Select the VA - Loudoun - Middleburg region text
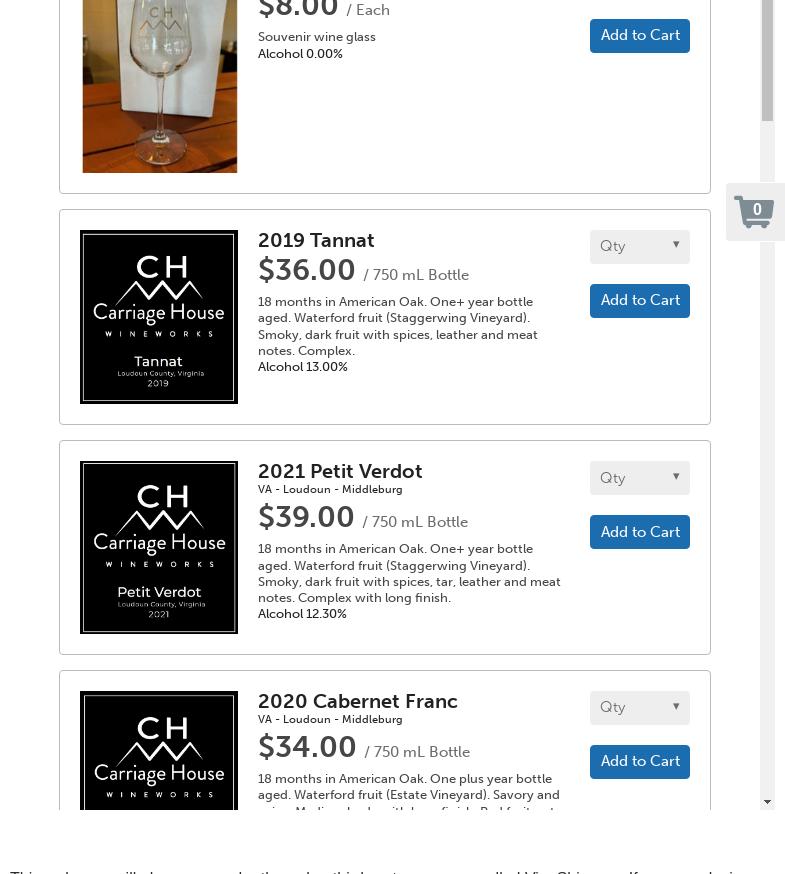This screenshot has width=785, height=874. coord(330,489)
